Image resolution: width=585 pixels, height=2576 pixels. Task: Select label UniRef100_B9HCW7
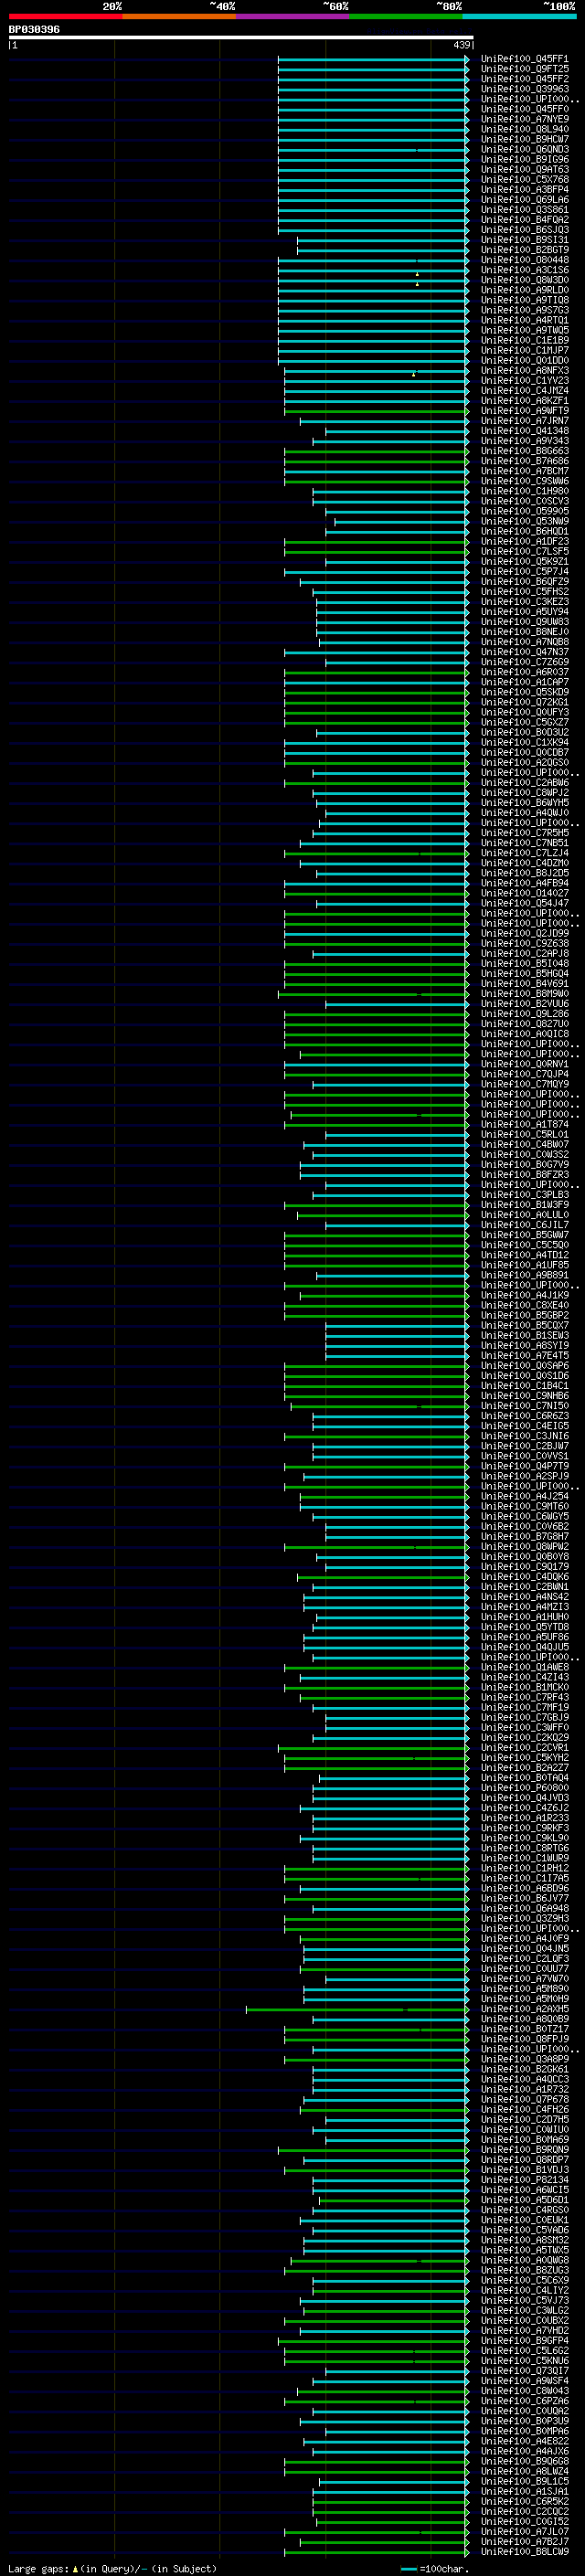pos(524,139)
